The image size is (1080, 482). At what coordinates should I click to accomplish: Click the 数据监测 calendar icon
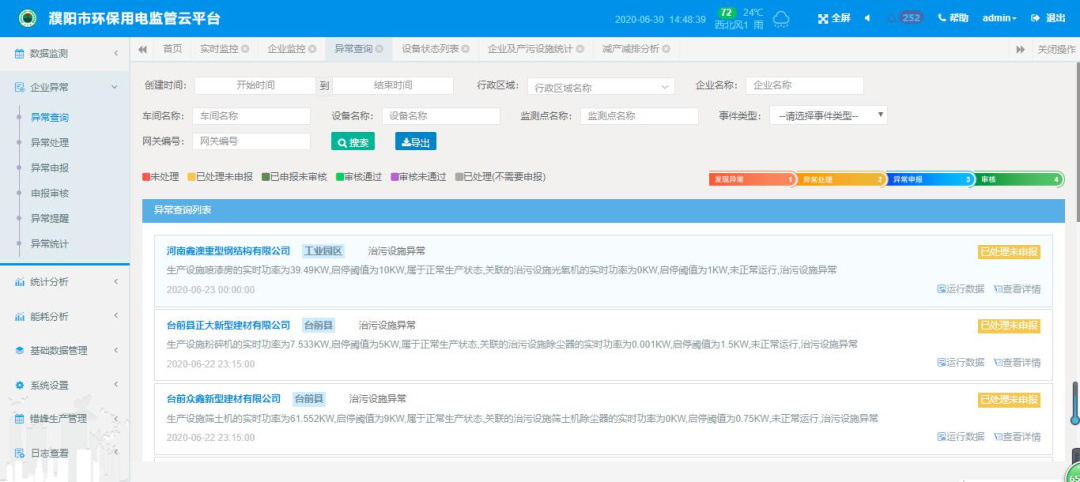tap(20, 53)
